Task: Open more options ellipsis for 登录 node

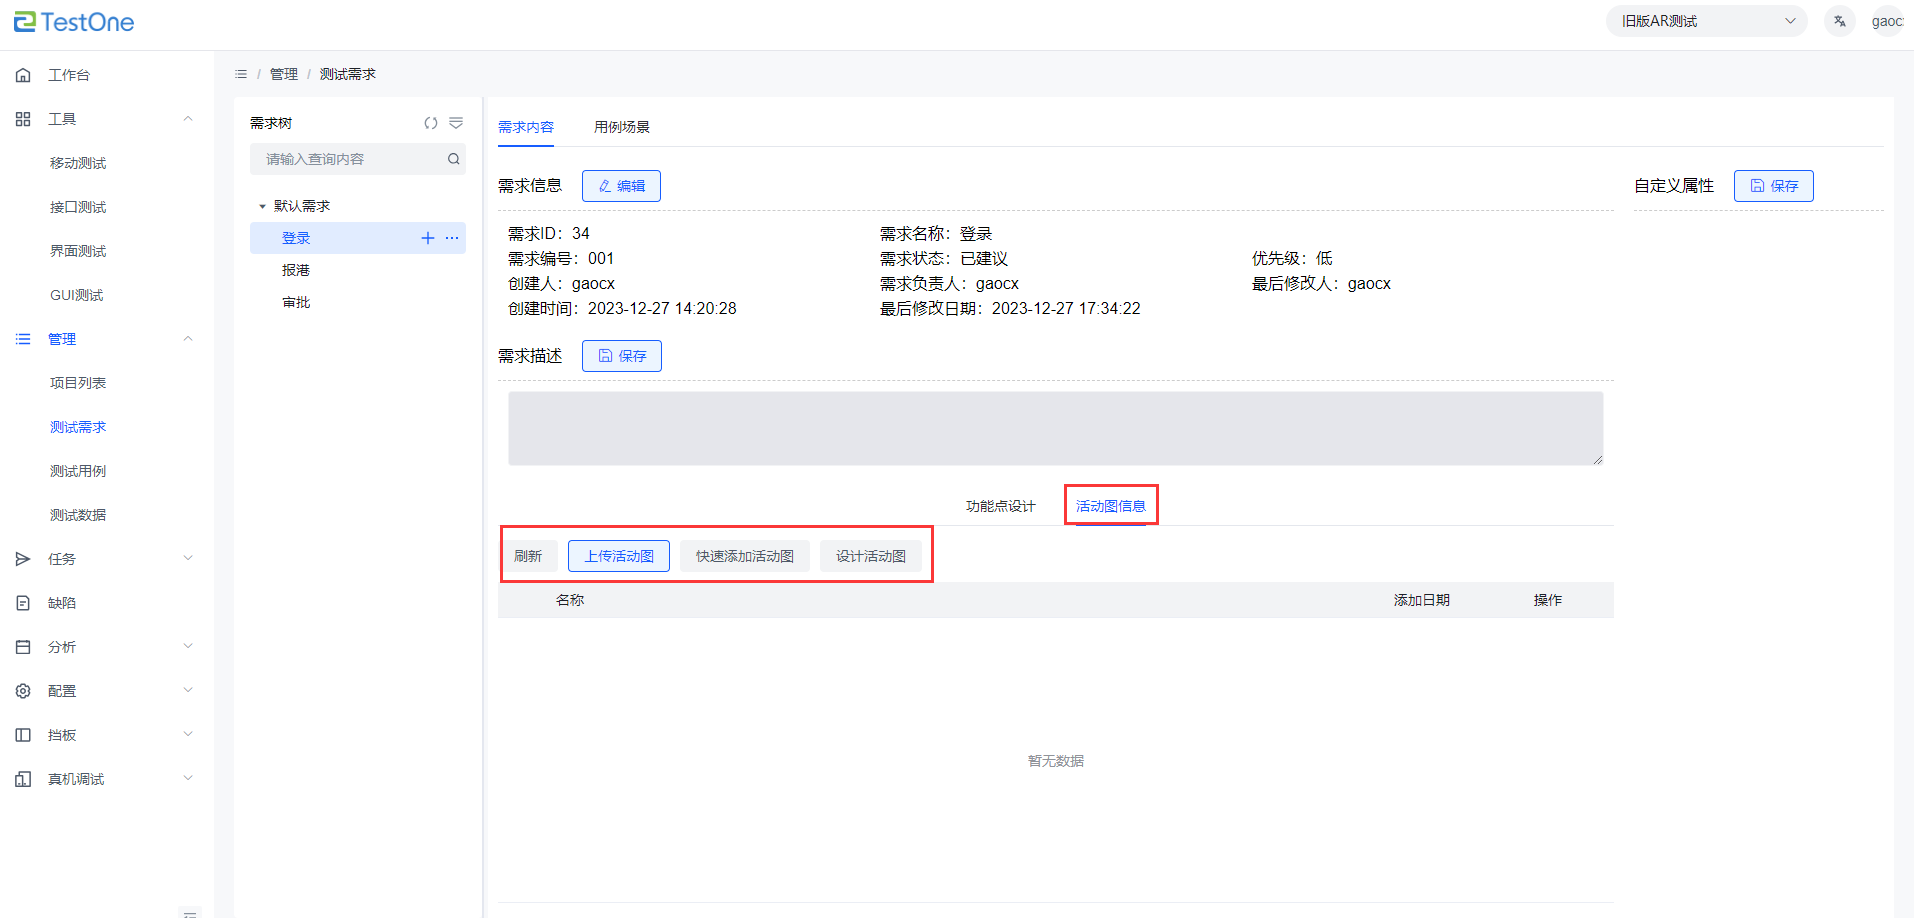Action: click(452, 238)
